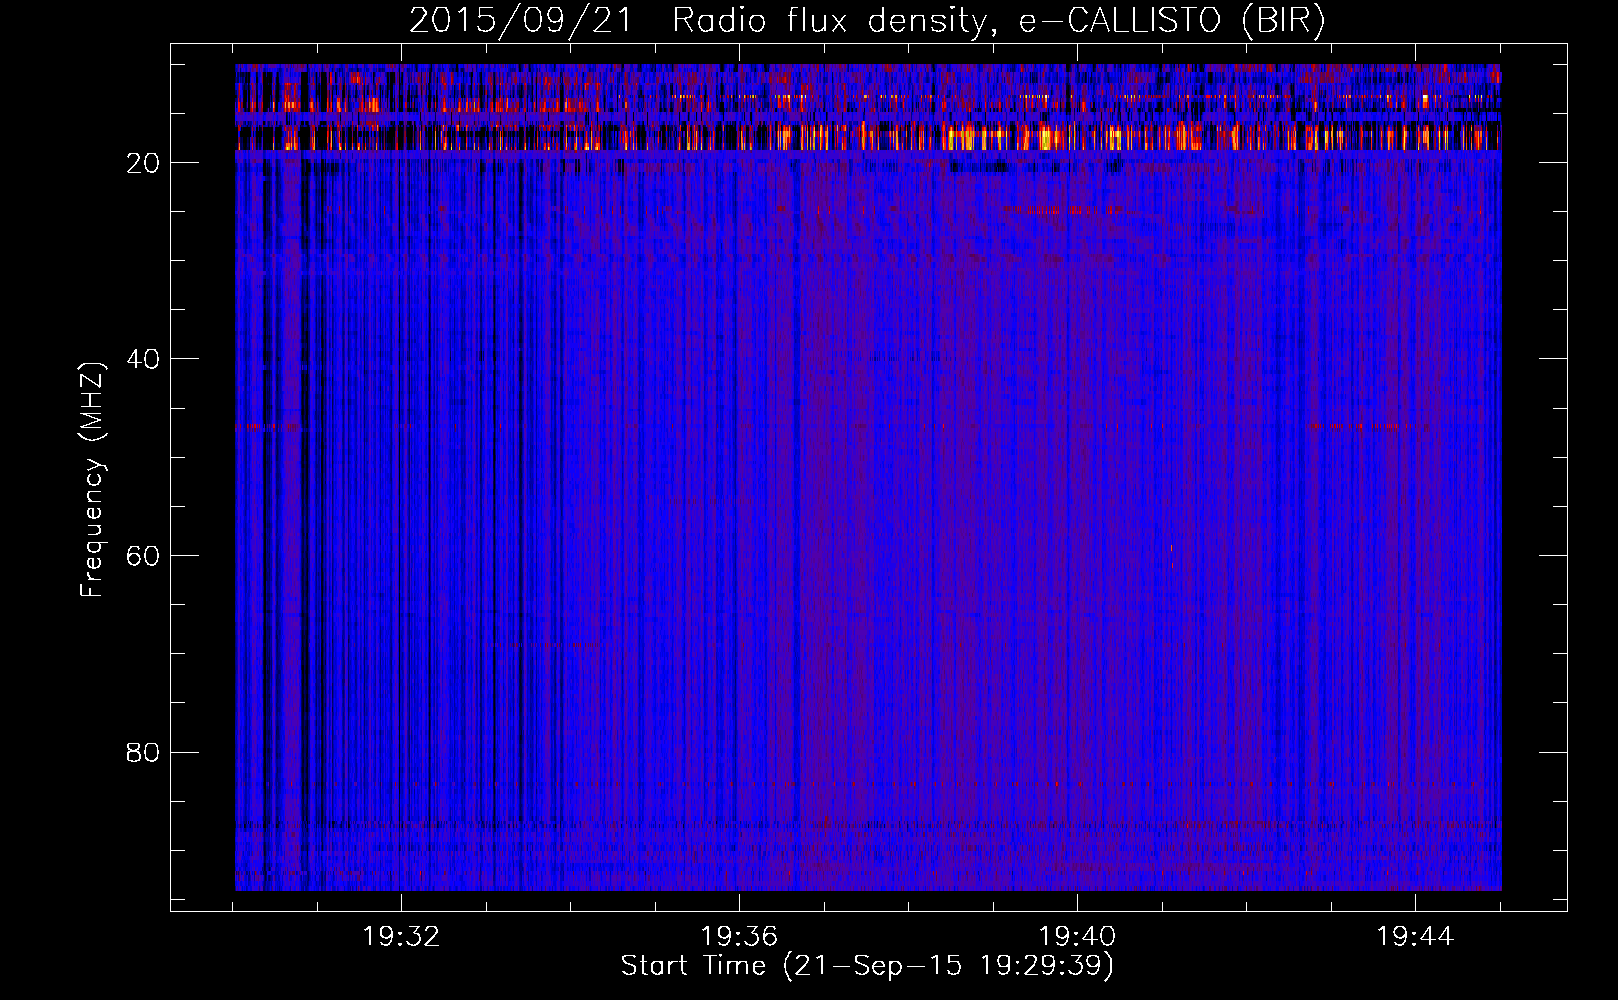Click the 19:44 time tick label
The image size is (1618, 1000).
(x=1415, y=937)
